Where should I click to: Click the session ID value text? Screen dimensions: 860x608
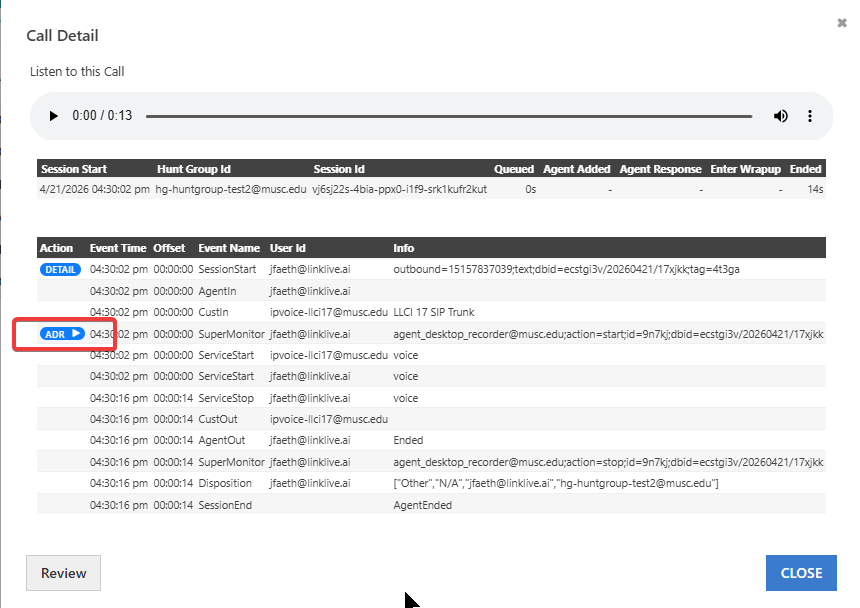pos(399,189)
